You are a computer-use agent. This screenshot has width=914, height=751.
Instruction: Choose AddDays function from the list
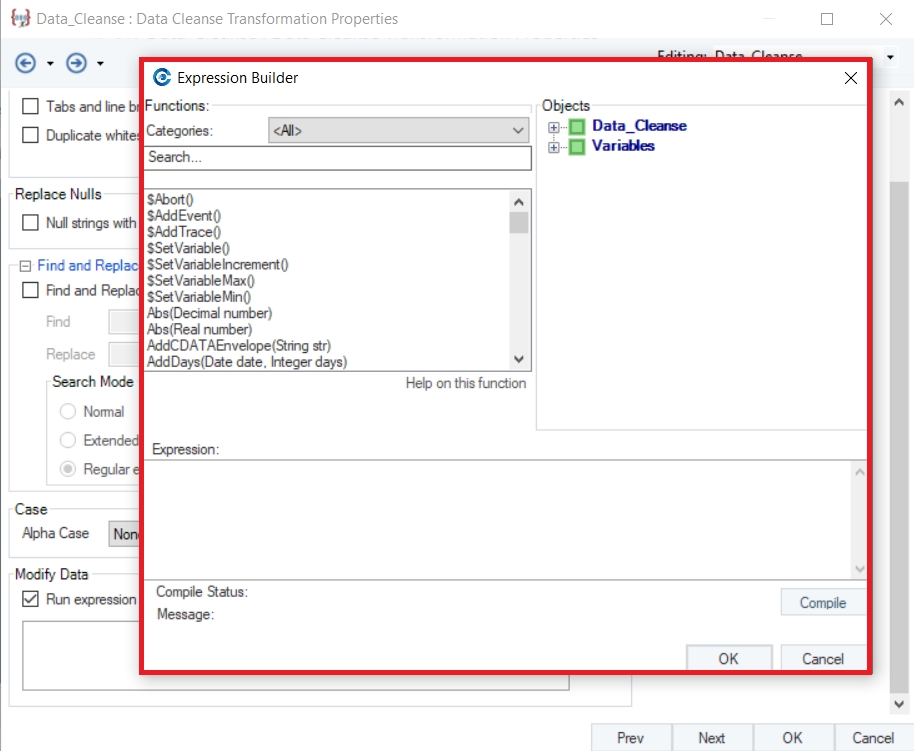coord(246,362)
